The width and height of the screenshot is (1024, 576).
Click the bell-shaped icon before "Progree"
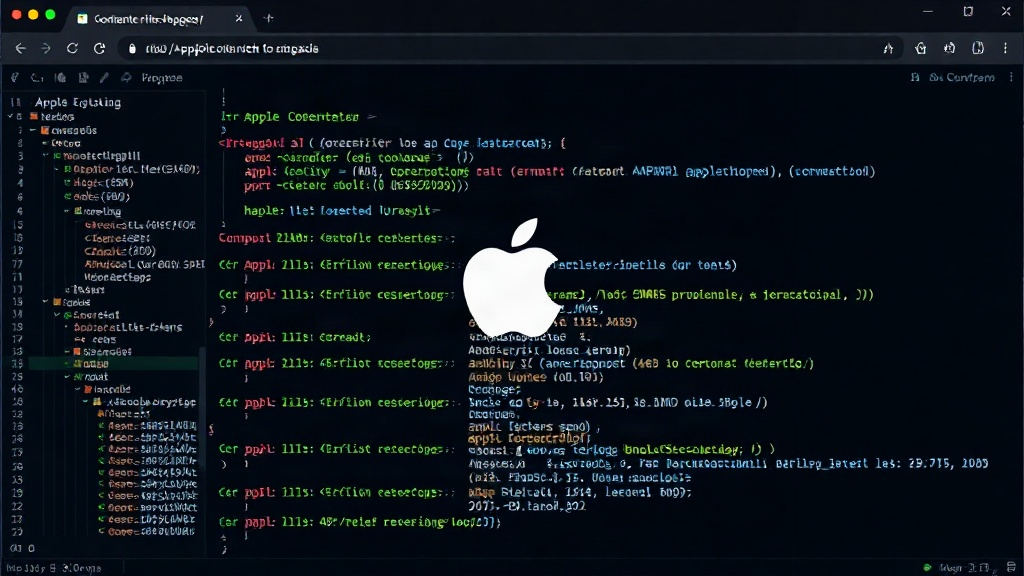click(125, 78)
